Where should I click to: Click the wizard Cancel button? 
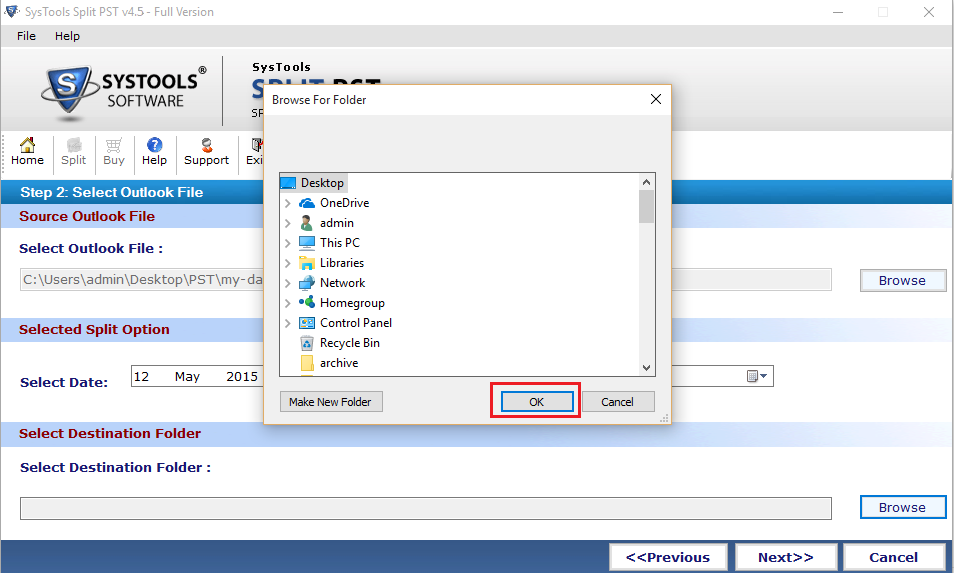click(893, 557)
